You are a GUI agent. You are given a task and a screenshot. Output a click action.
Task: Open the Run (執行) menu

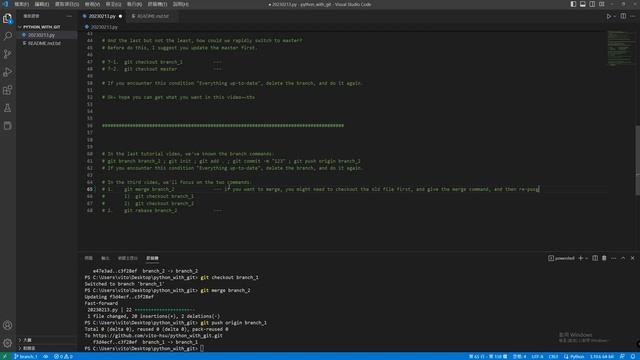point(135,4)
